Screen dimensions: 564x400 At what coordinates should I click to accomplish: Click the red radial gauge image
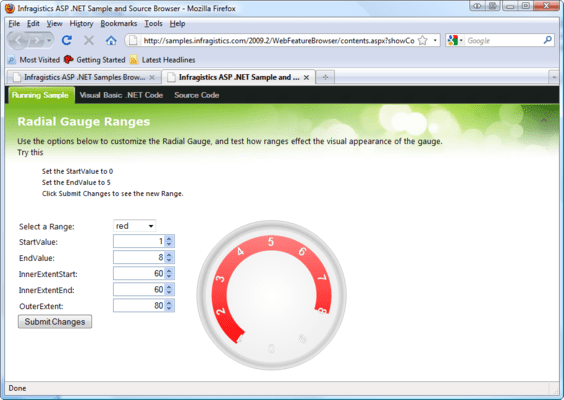tap(271, 295)
